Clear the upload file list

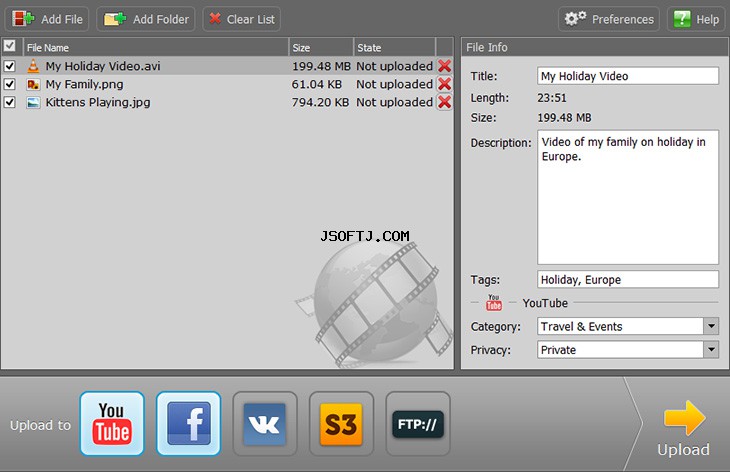pyautogui.click(x=242, y=19)
